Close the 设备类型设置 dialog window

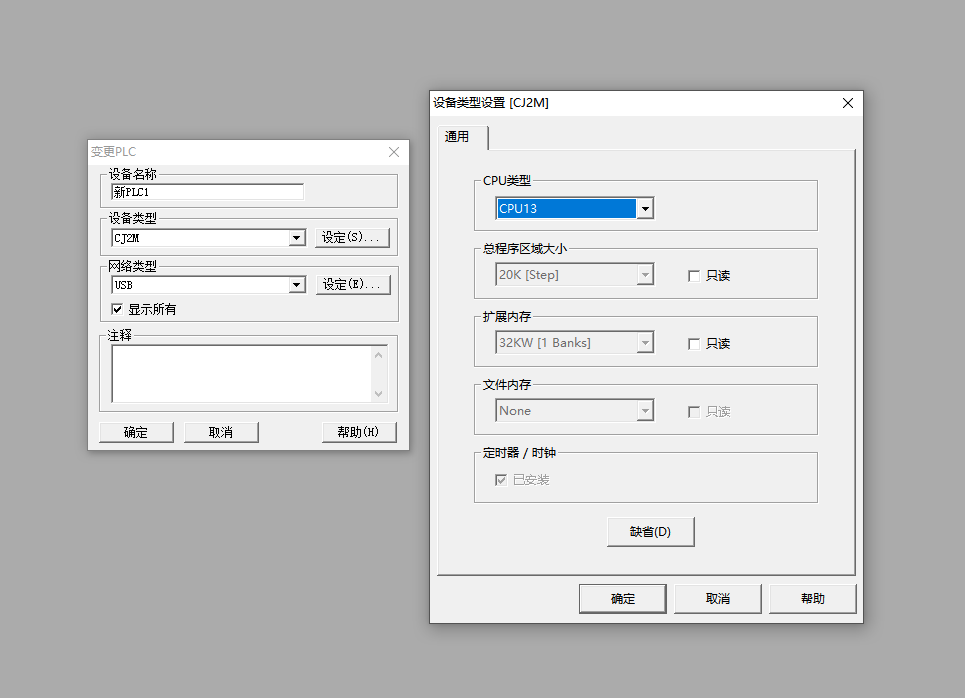point(847,103)
